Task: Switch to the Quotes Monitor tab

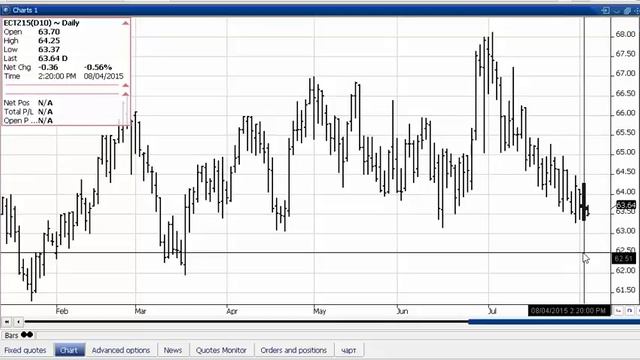Action: click(221, 350)
